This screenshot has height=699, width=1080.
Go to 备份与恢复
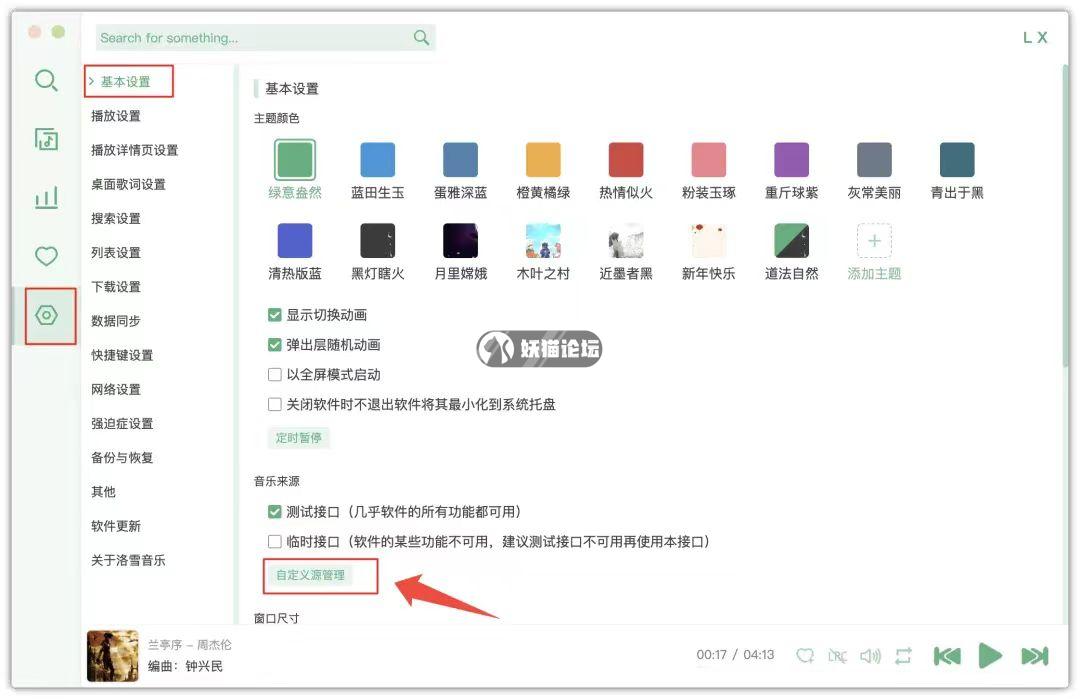coord(122,457)
